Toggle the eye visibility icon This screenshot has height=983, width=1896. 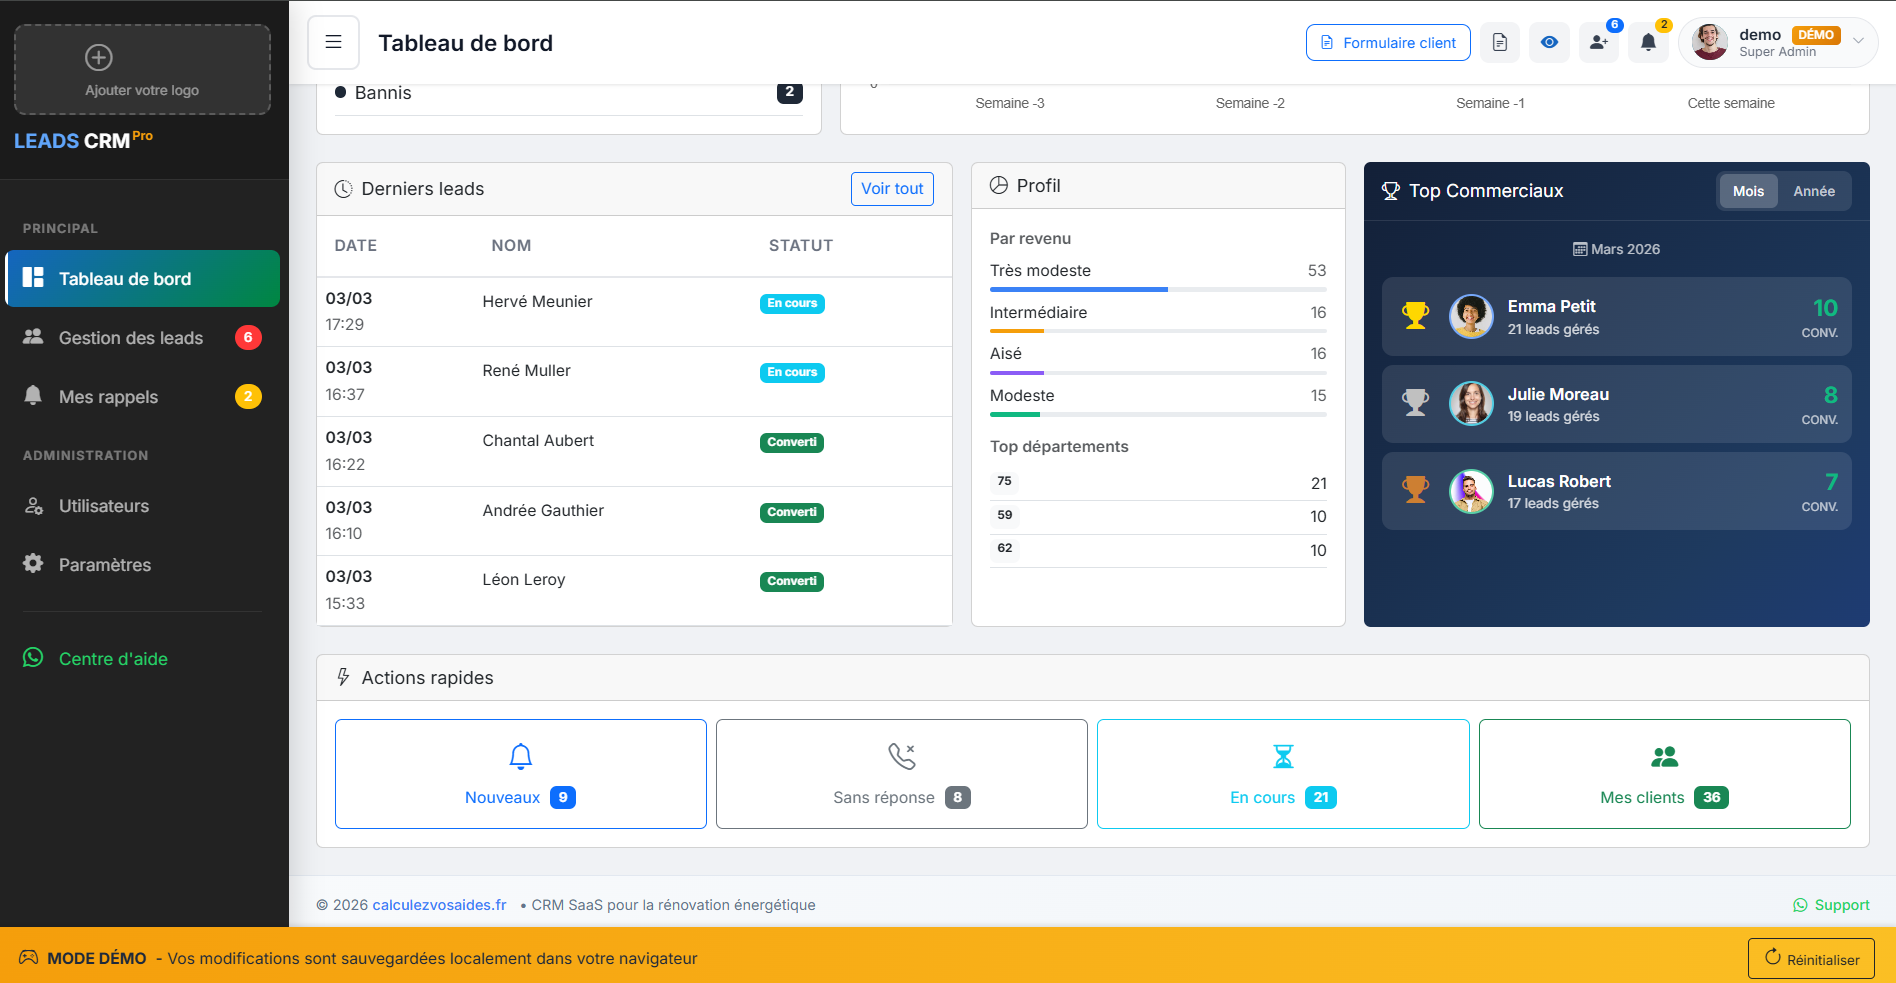click(1549, 42)
